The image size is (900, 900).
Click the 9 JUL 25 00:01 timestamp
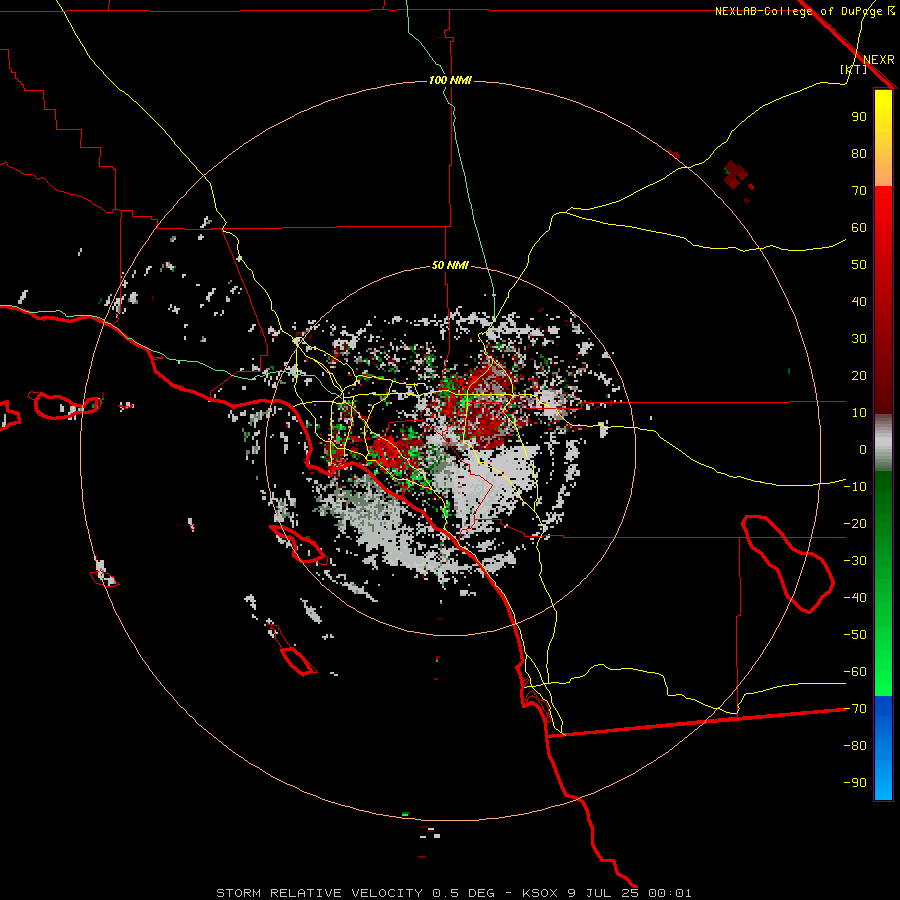pyautogui.click(x=629, y=893)
